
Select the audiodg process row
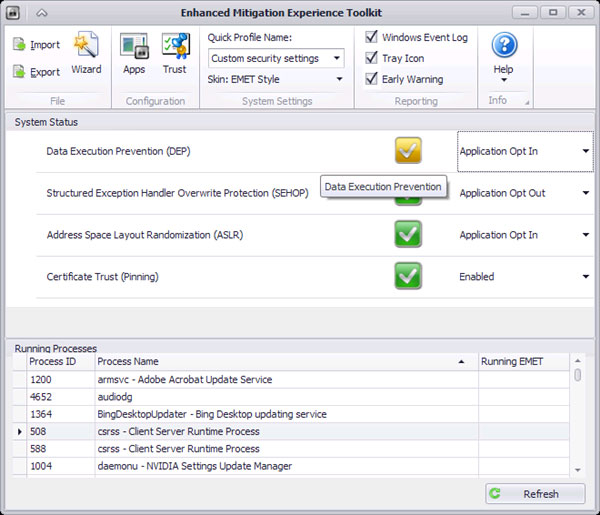291,397
